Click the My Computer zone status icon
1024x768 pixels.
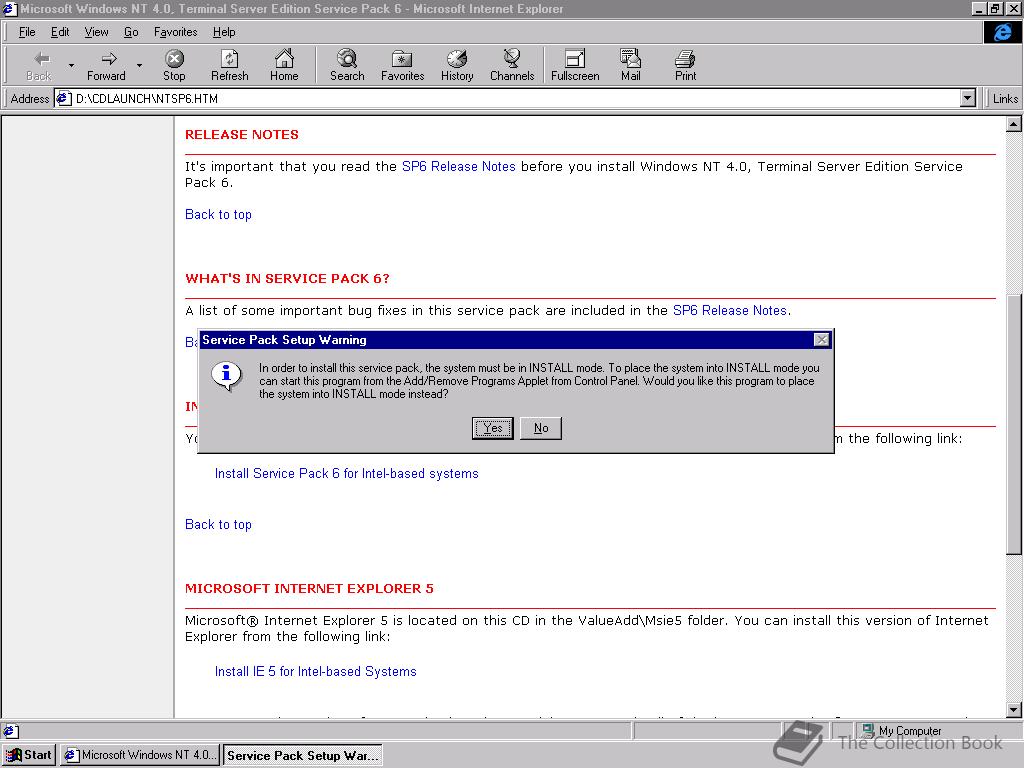(868, 729)
